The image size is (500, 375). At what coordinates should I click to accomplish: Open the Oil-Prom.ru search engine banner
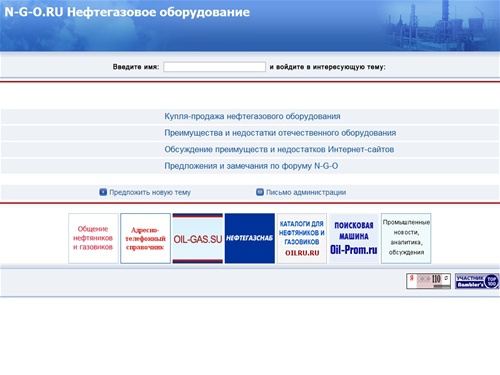click(x=354, y=238)
